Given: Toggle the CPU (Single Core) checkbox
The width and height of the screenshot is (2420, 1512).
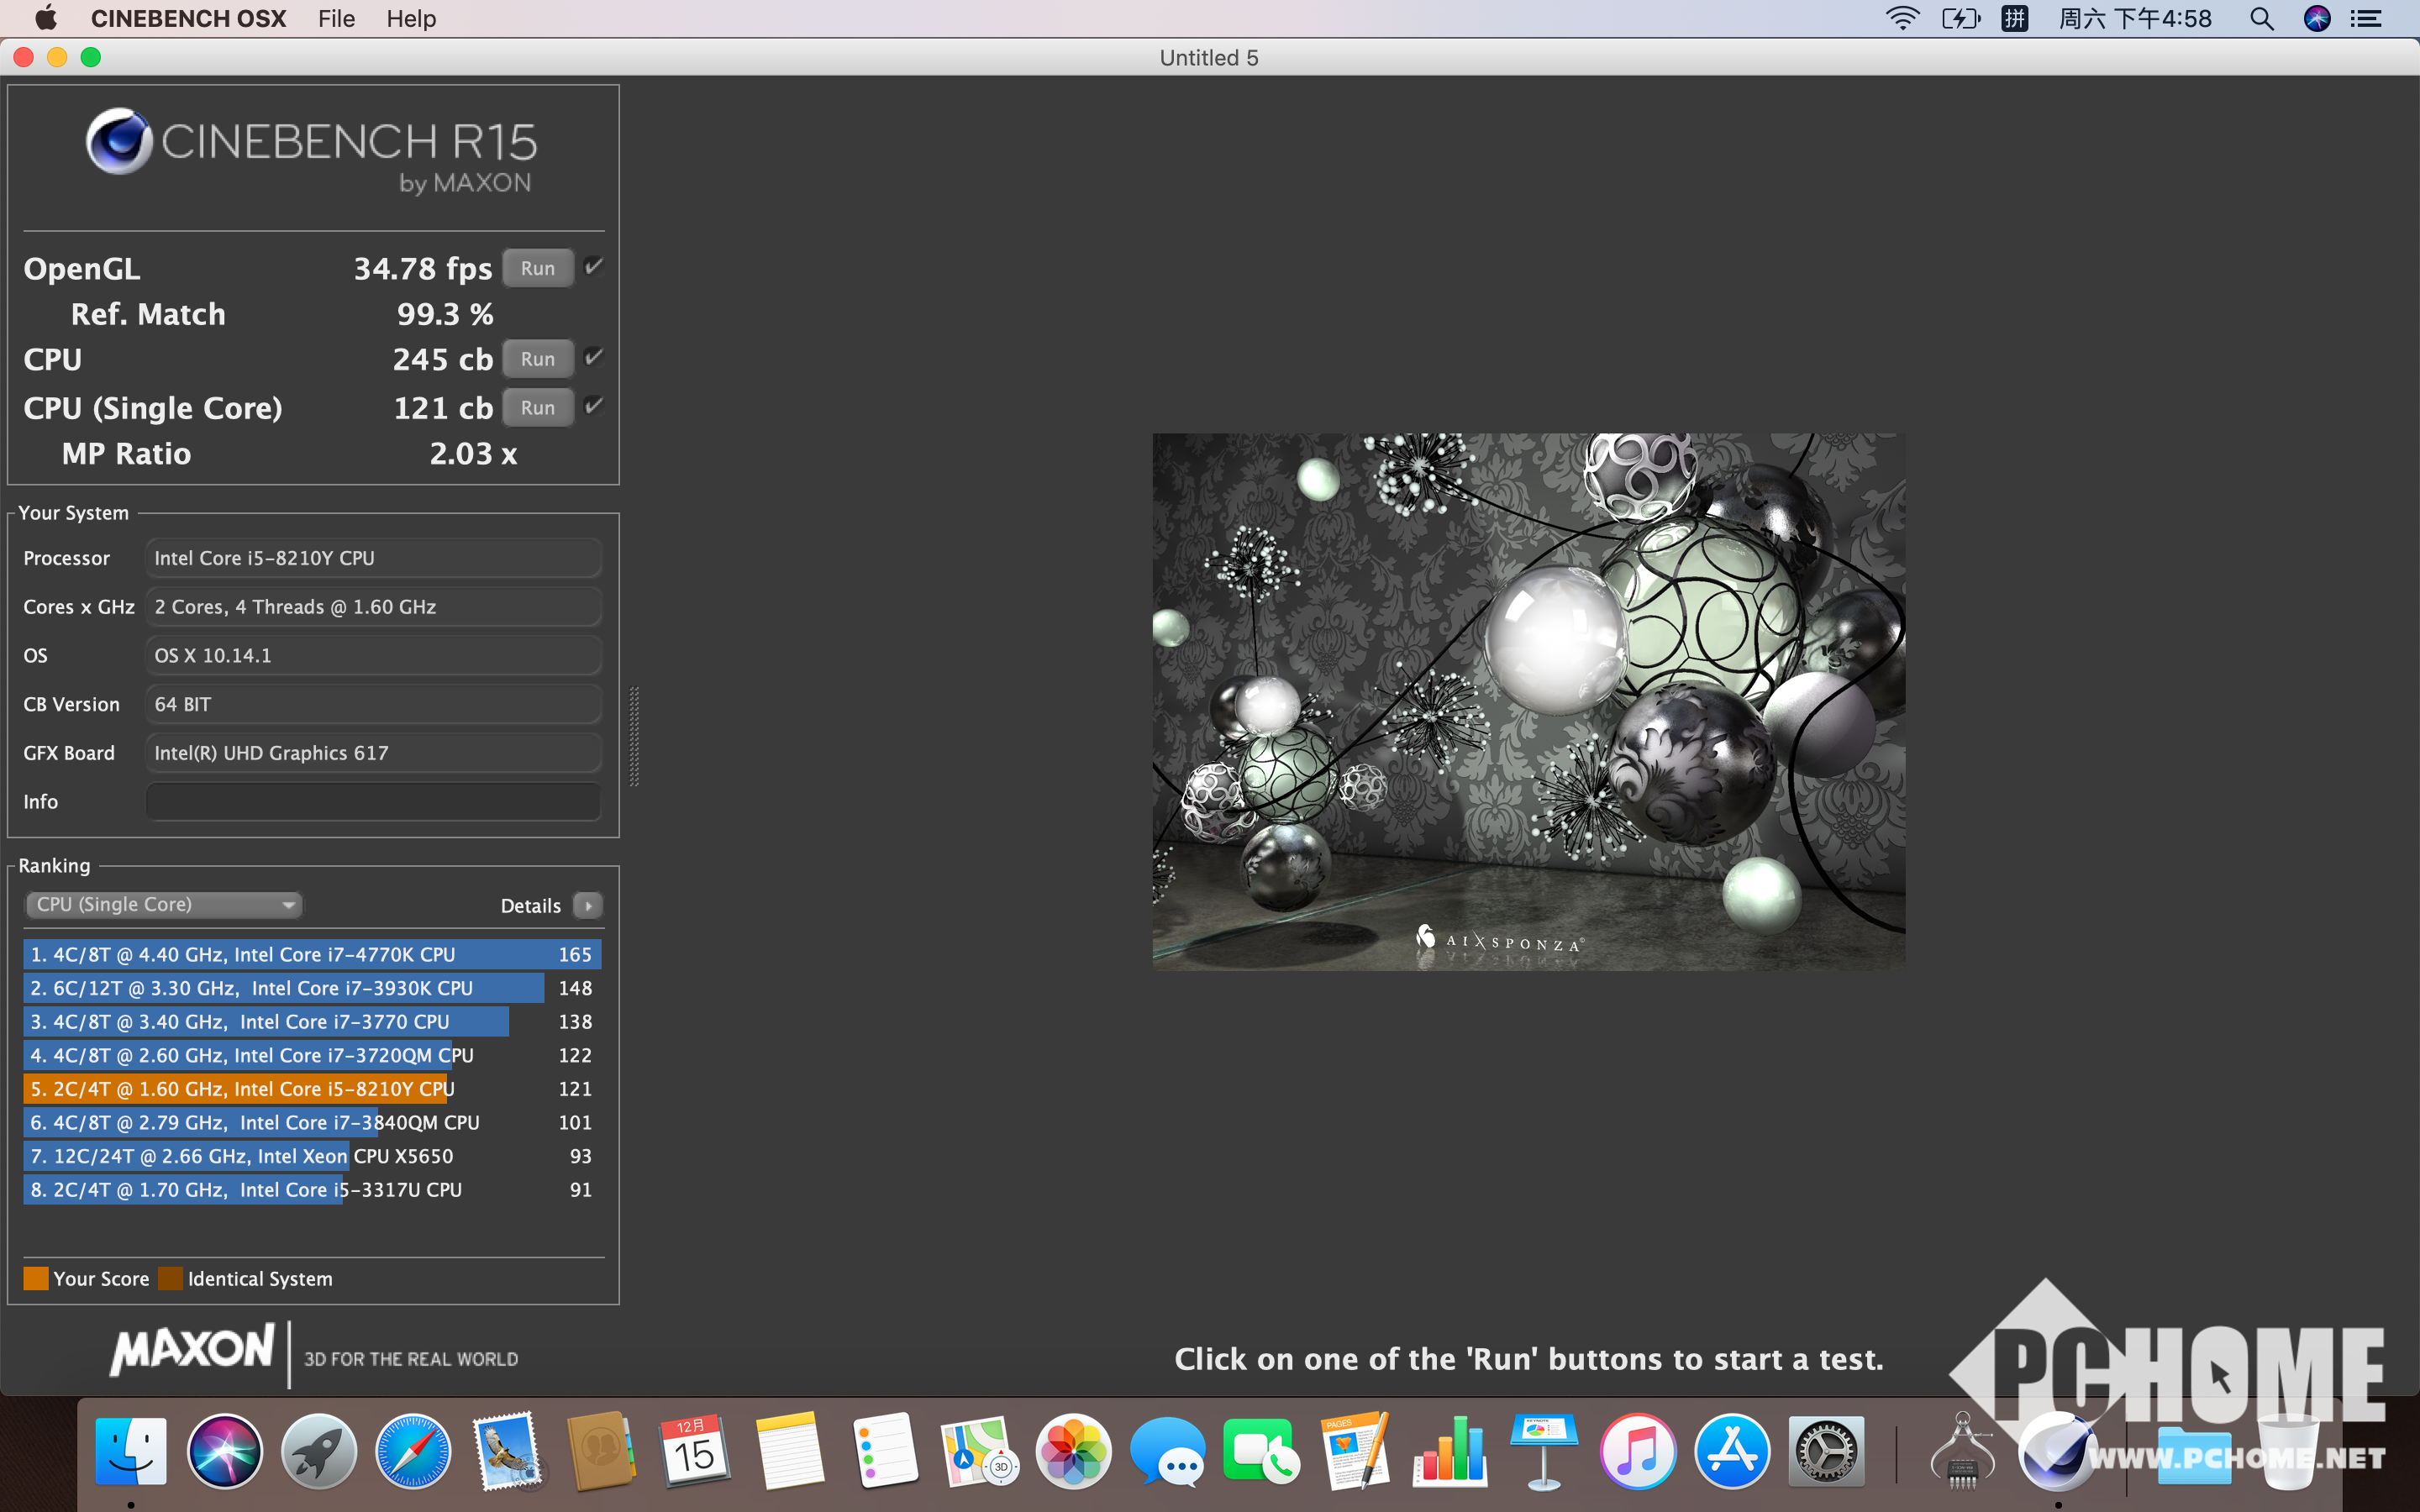Looking at the screenshot, I should [x=594, y=405].
